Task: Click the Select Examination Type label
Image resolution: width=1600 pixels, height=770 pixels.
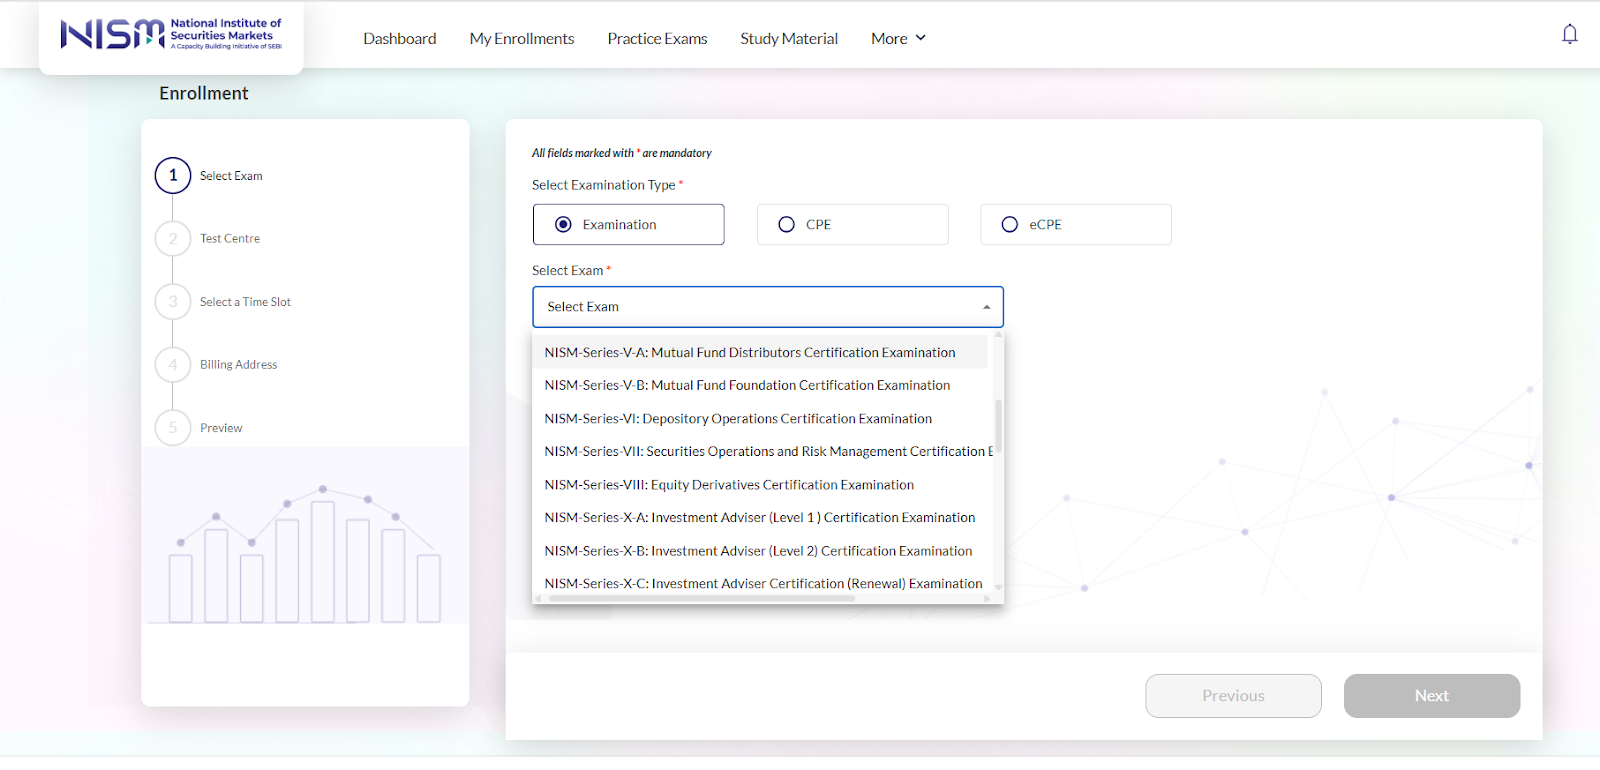Action: click(603, 185)
